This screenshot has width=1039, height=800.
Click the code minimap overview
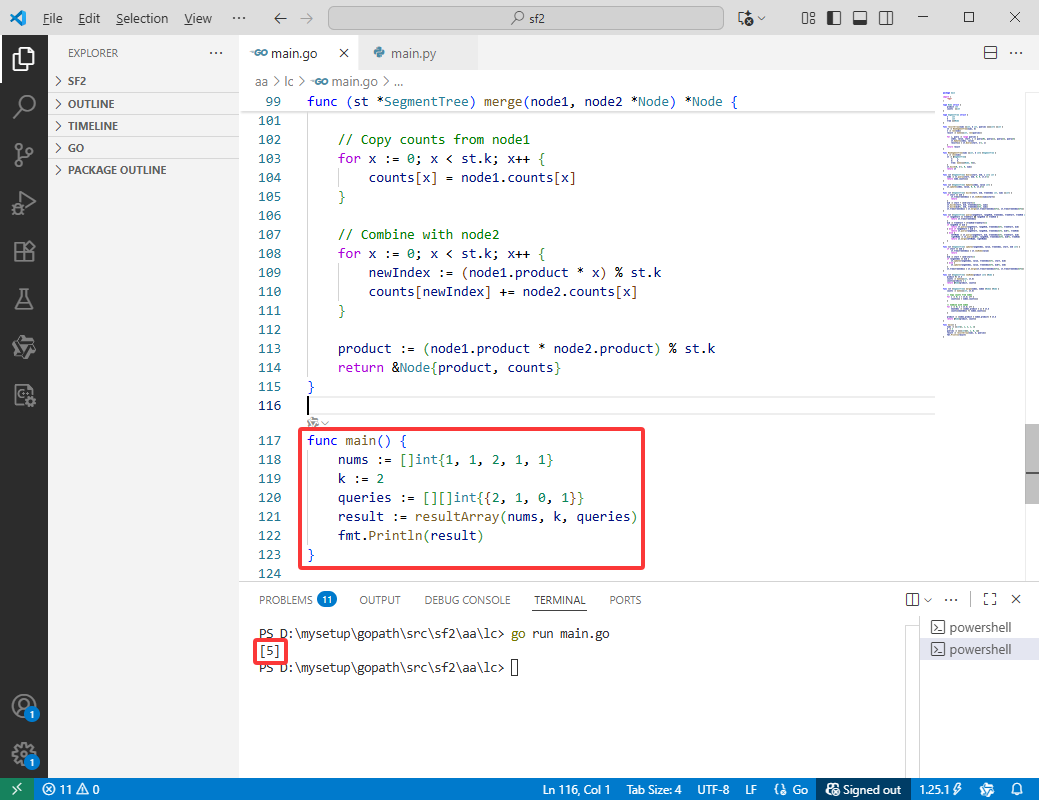click(981, 215)
